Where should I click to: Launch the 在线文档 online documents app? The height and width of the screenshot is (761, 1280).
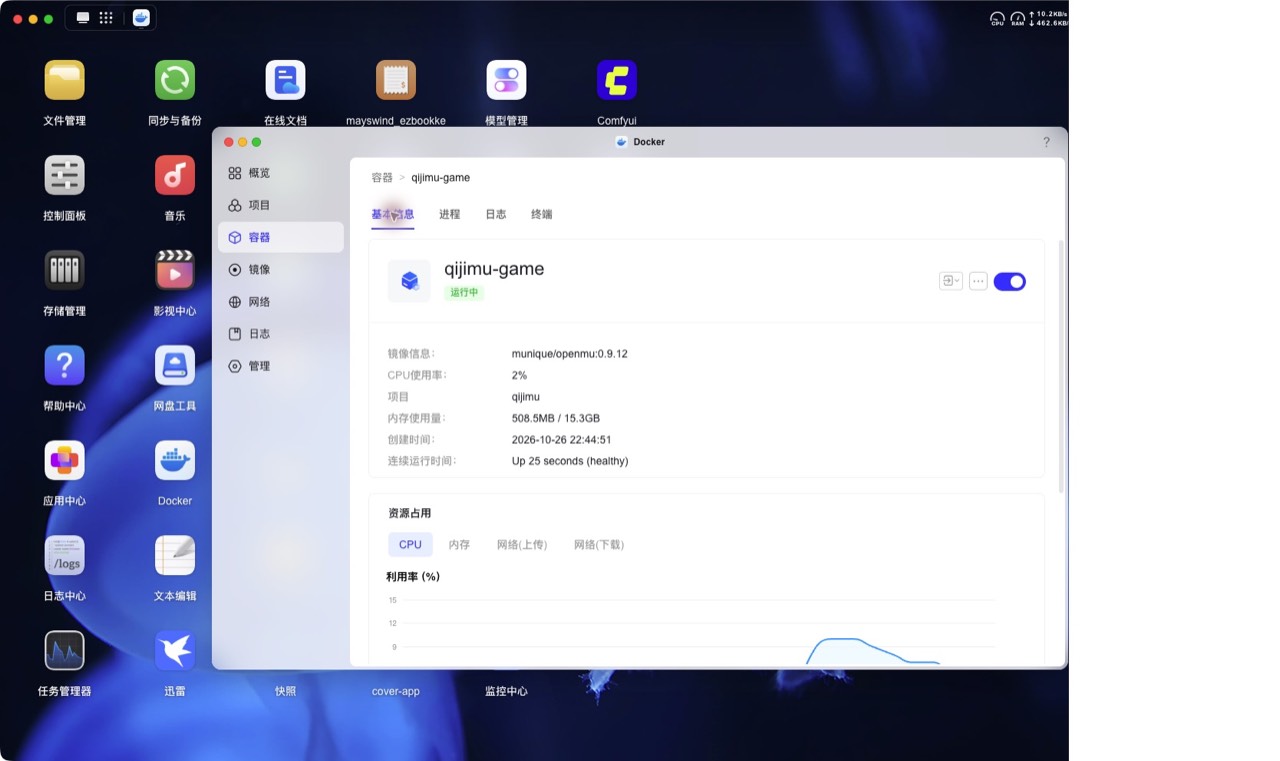coord(285,80)
